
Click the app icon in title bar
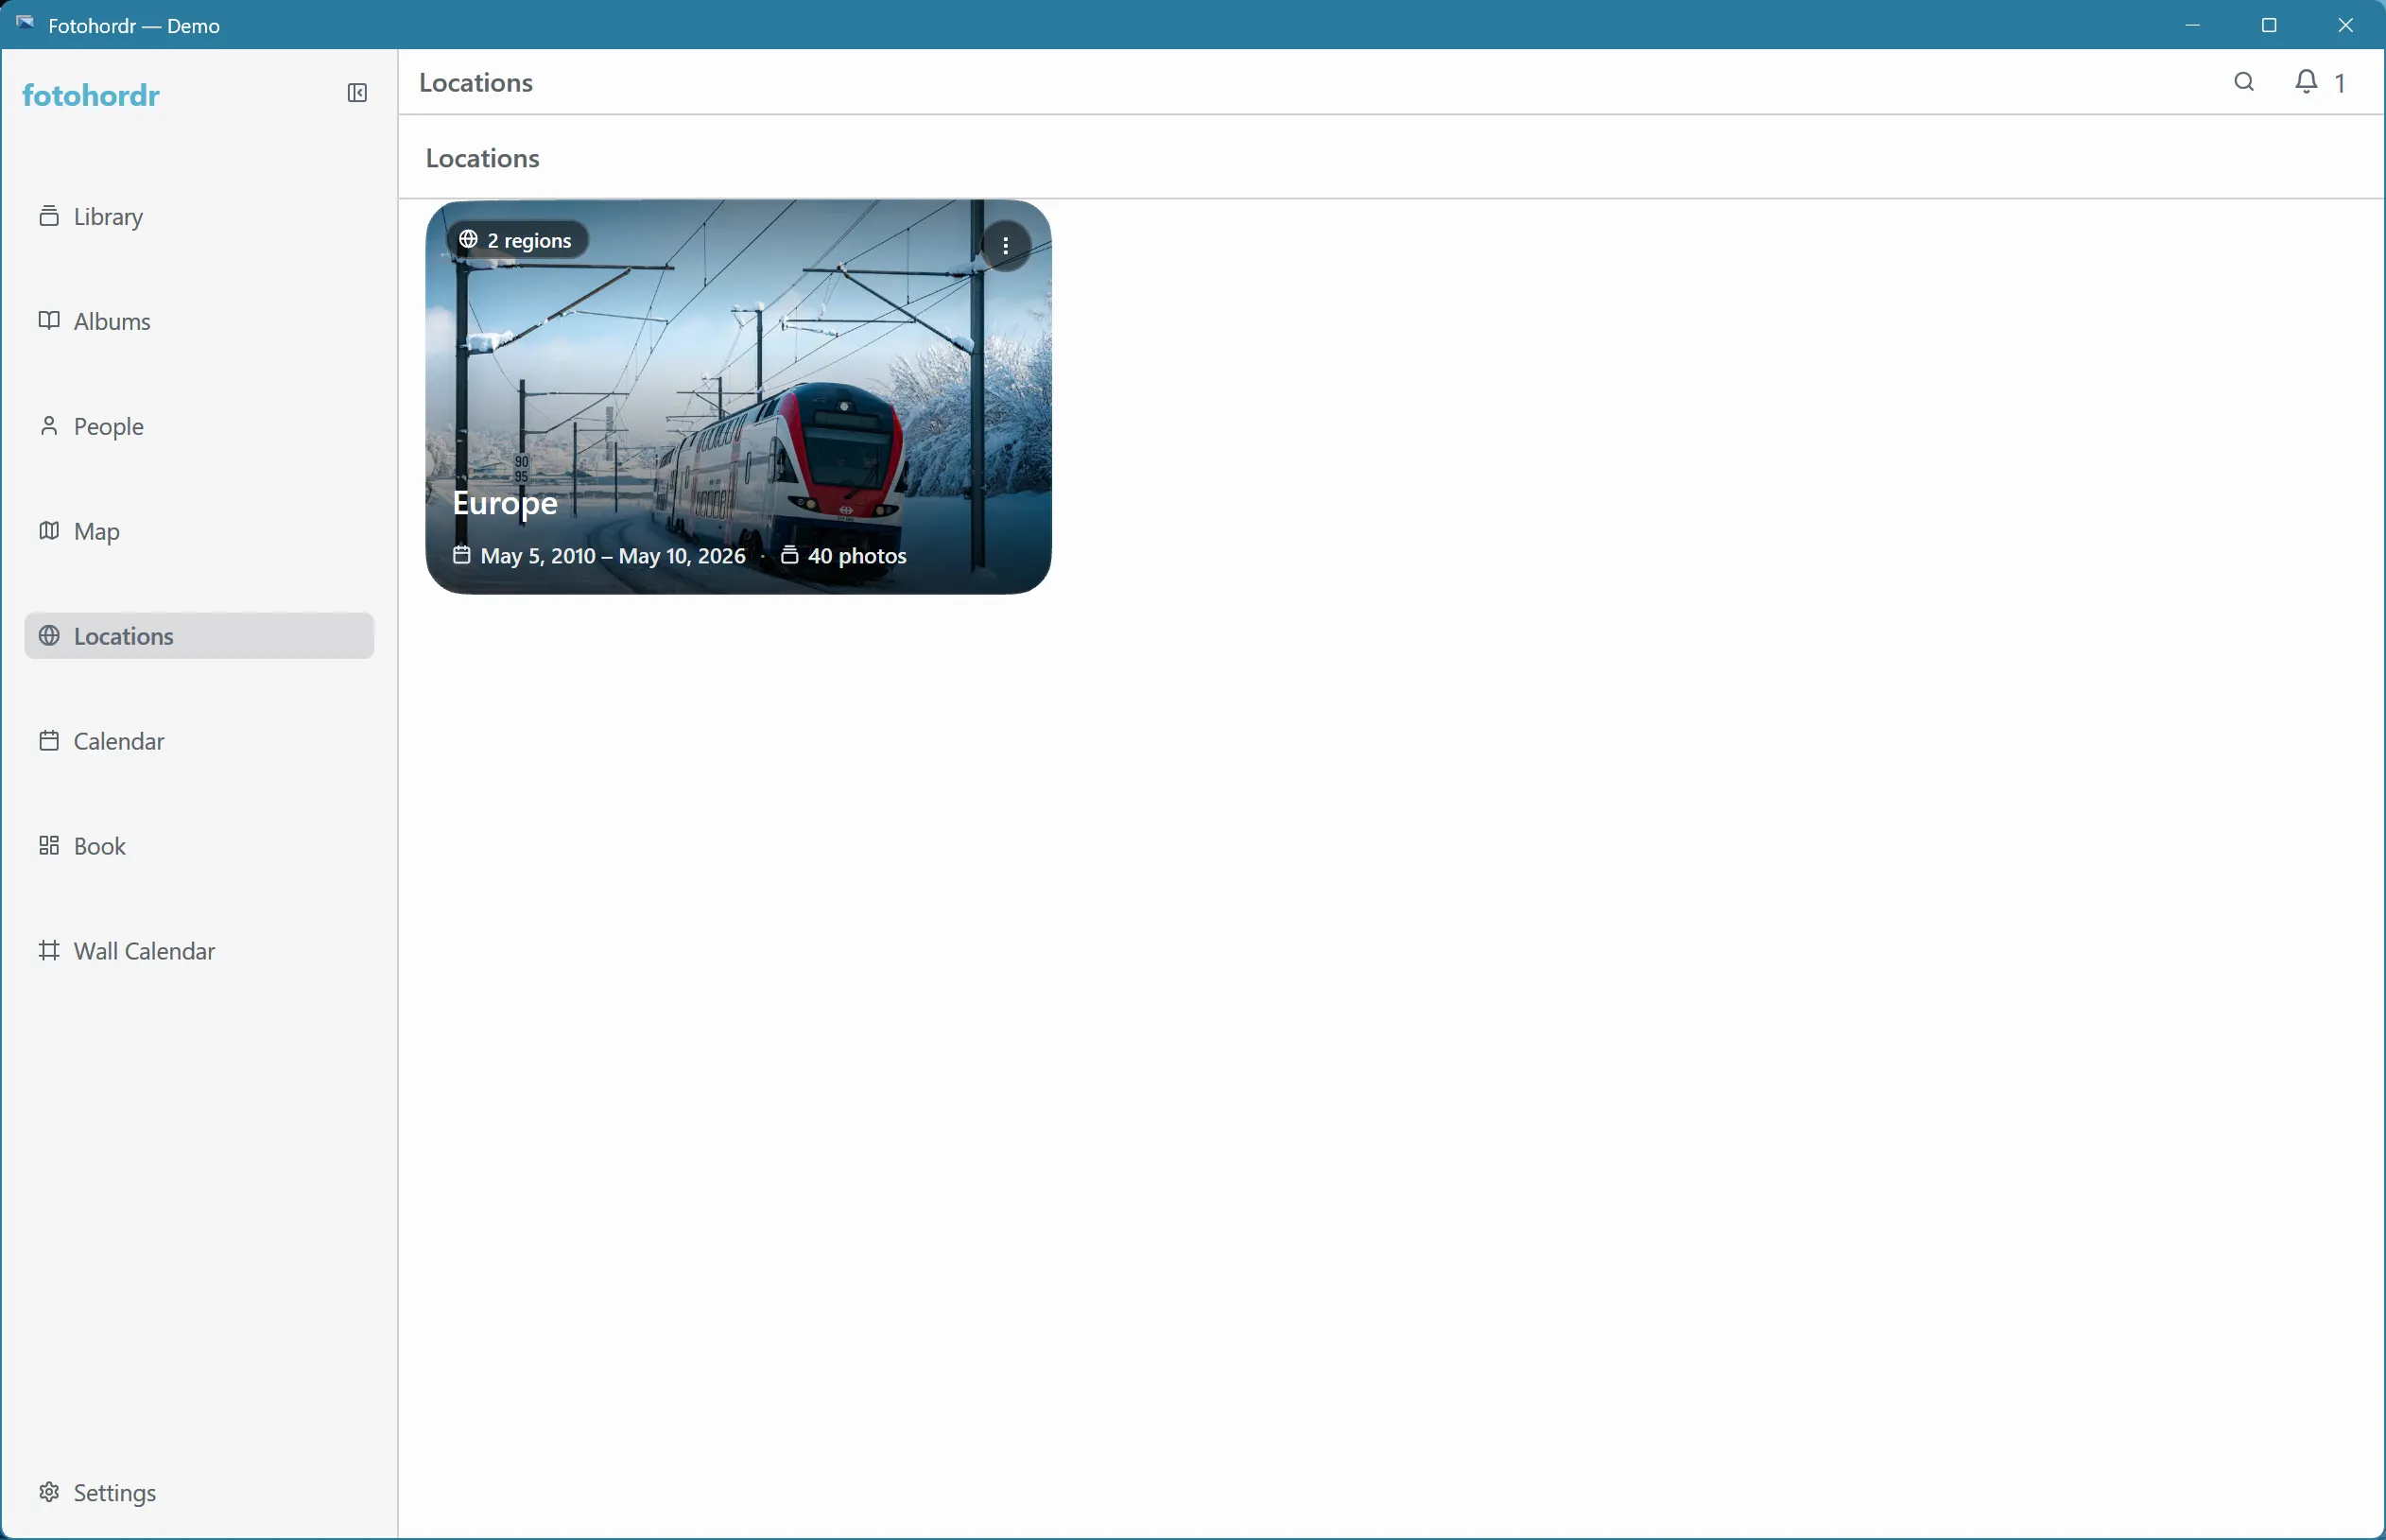pyautogui.click(x=25, y=24)
